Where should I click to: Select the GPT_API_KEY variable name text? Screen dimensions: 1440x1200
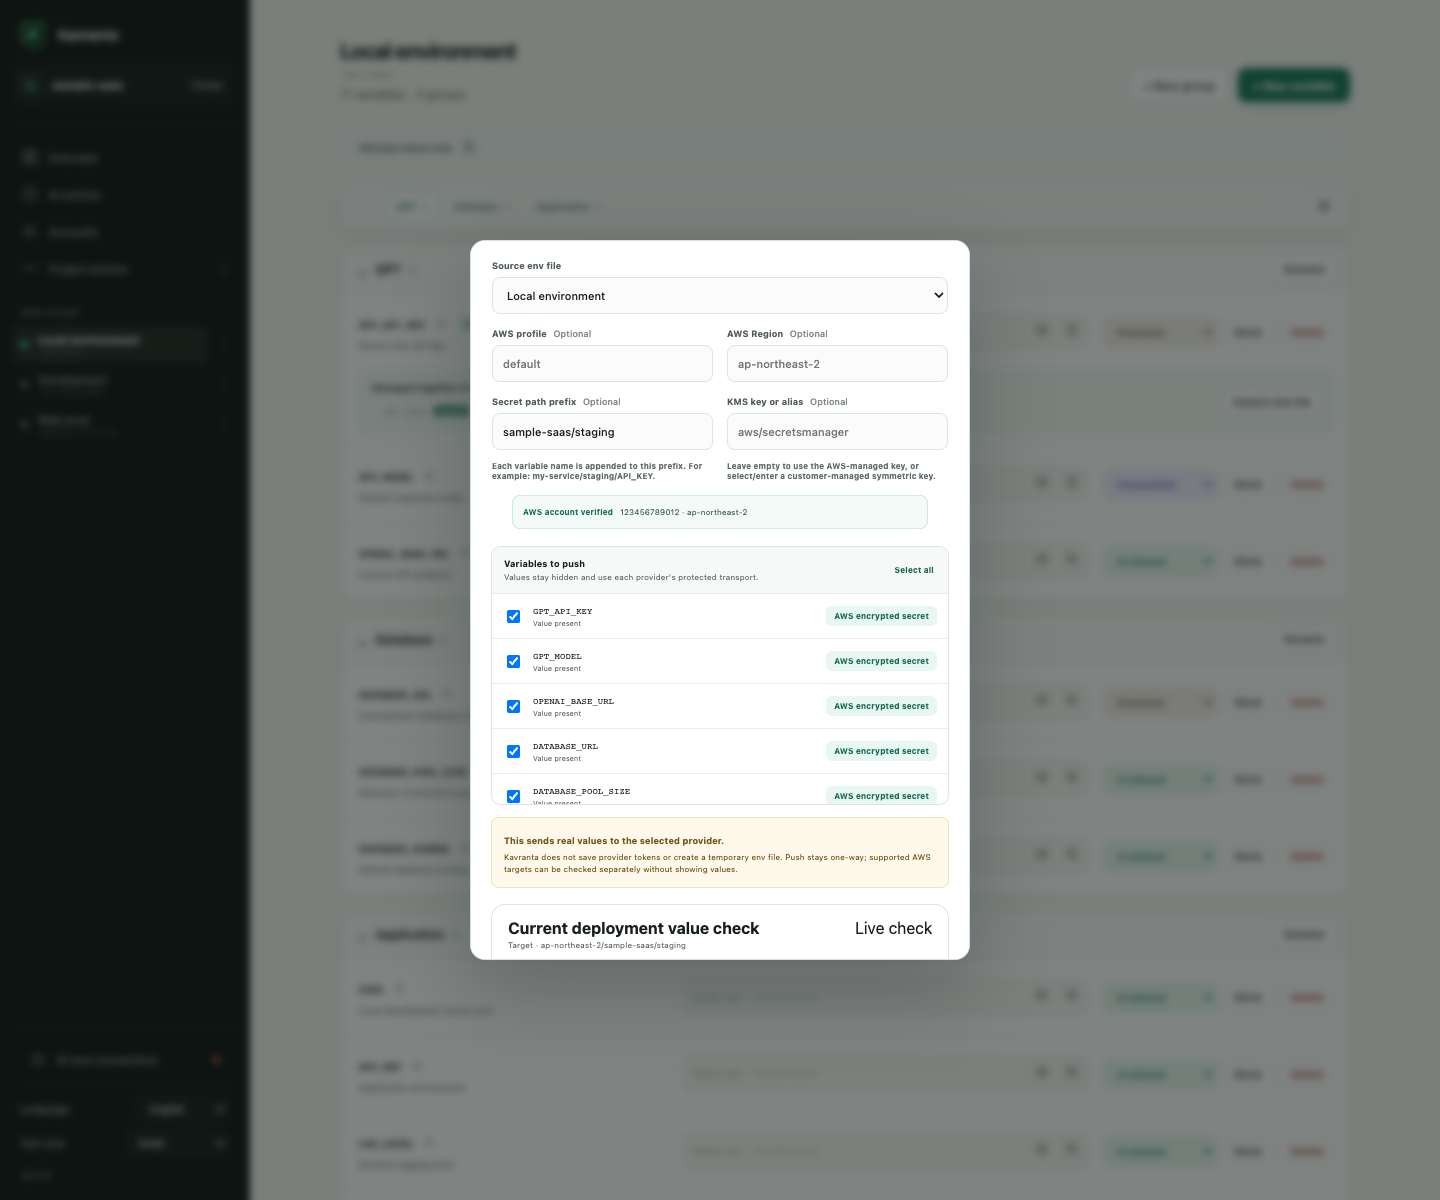coord(562,611)
